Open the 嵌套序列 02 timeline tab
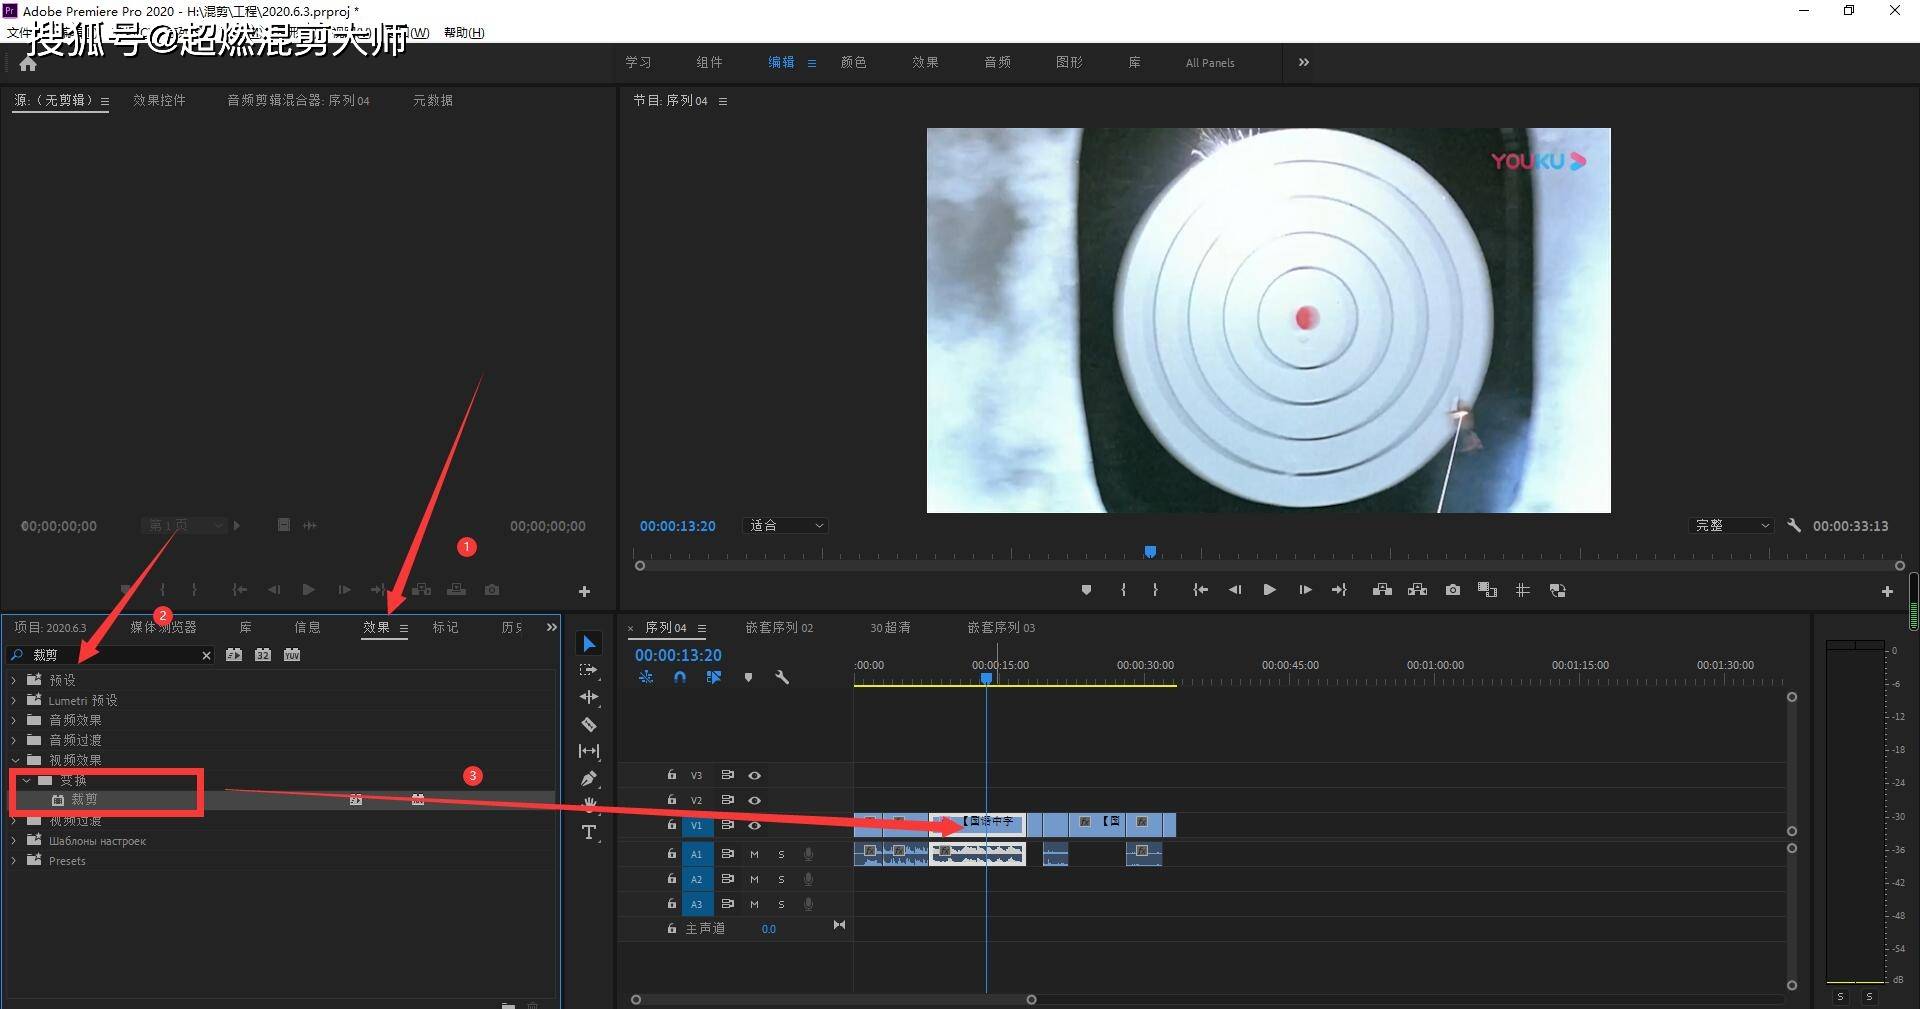The width and height of the screenshot is (1920, 1009). pos(779,627)
